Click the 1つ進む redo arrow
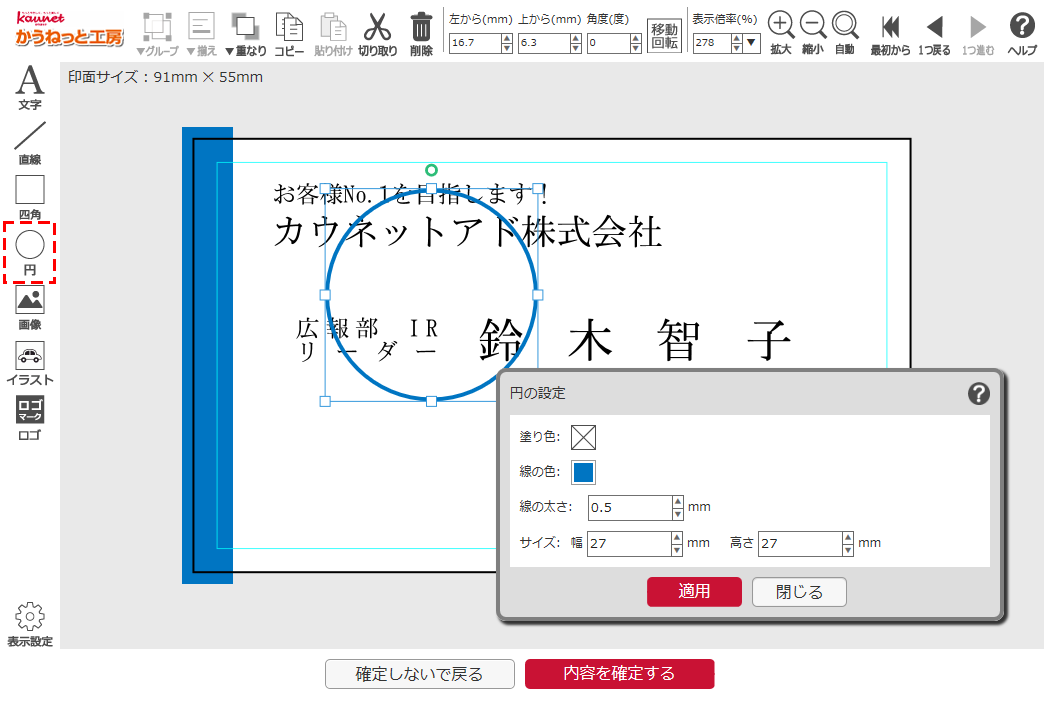This screenshot has height=709, width=1049. pyautogui.click(x=977, y=27)
